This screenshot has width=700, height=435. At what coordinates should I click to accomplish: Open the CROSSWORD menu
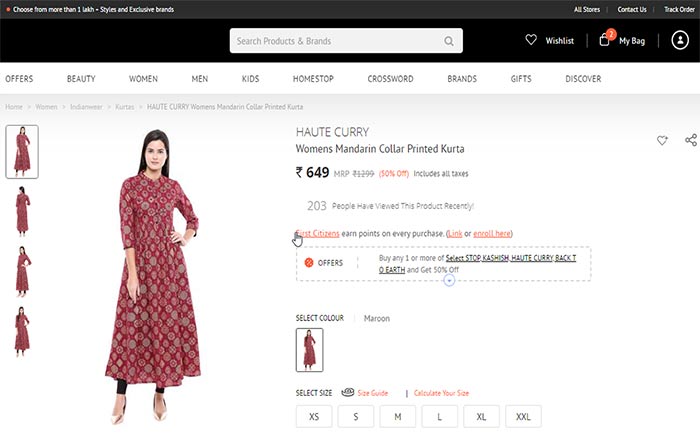coord(391,79)
